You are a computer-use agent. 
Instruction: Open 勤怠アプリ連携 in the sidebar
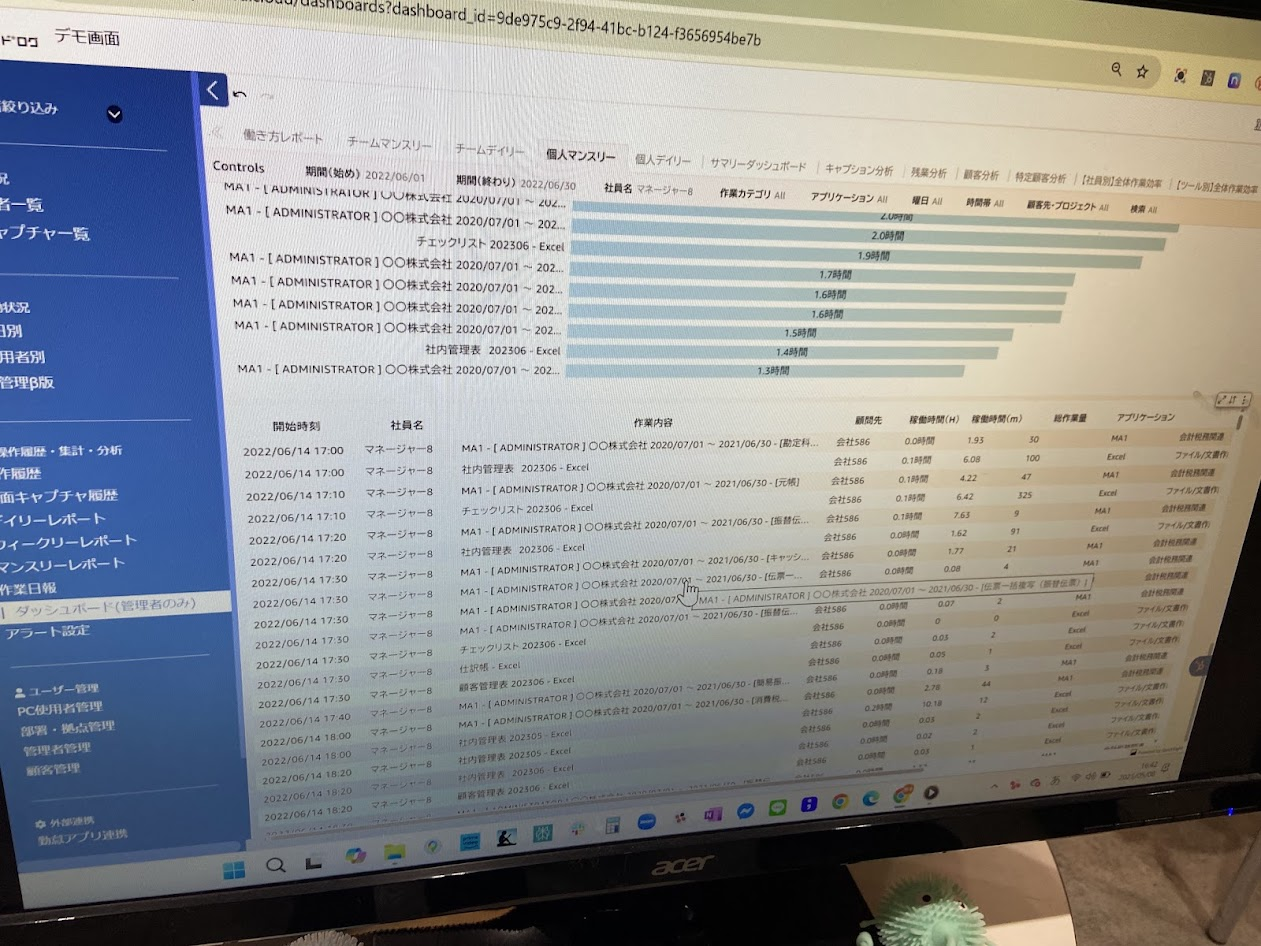pyautogui.click(x=83, y=838)
